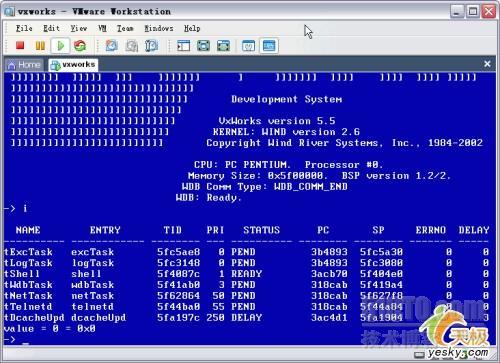The image size is (500, 363).
Task: Reset the virtual machine via the reset icon
Action: 80,45
